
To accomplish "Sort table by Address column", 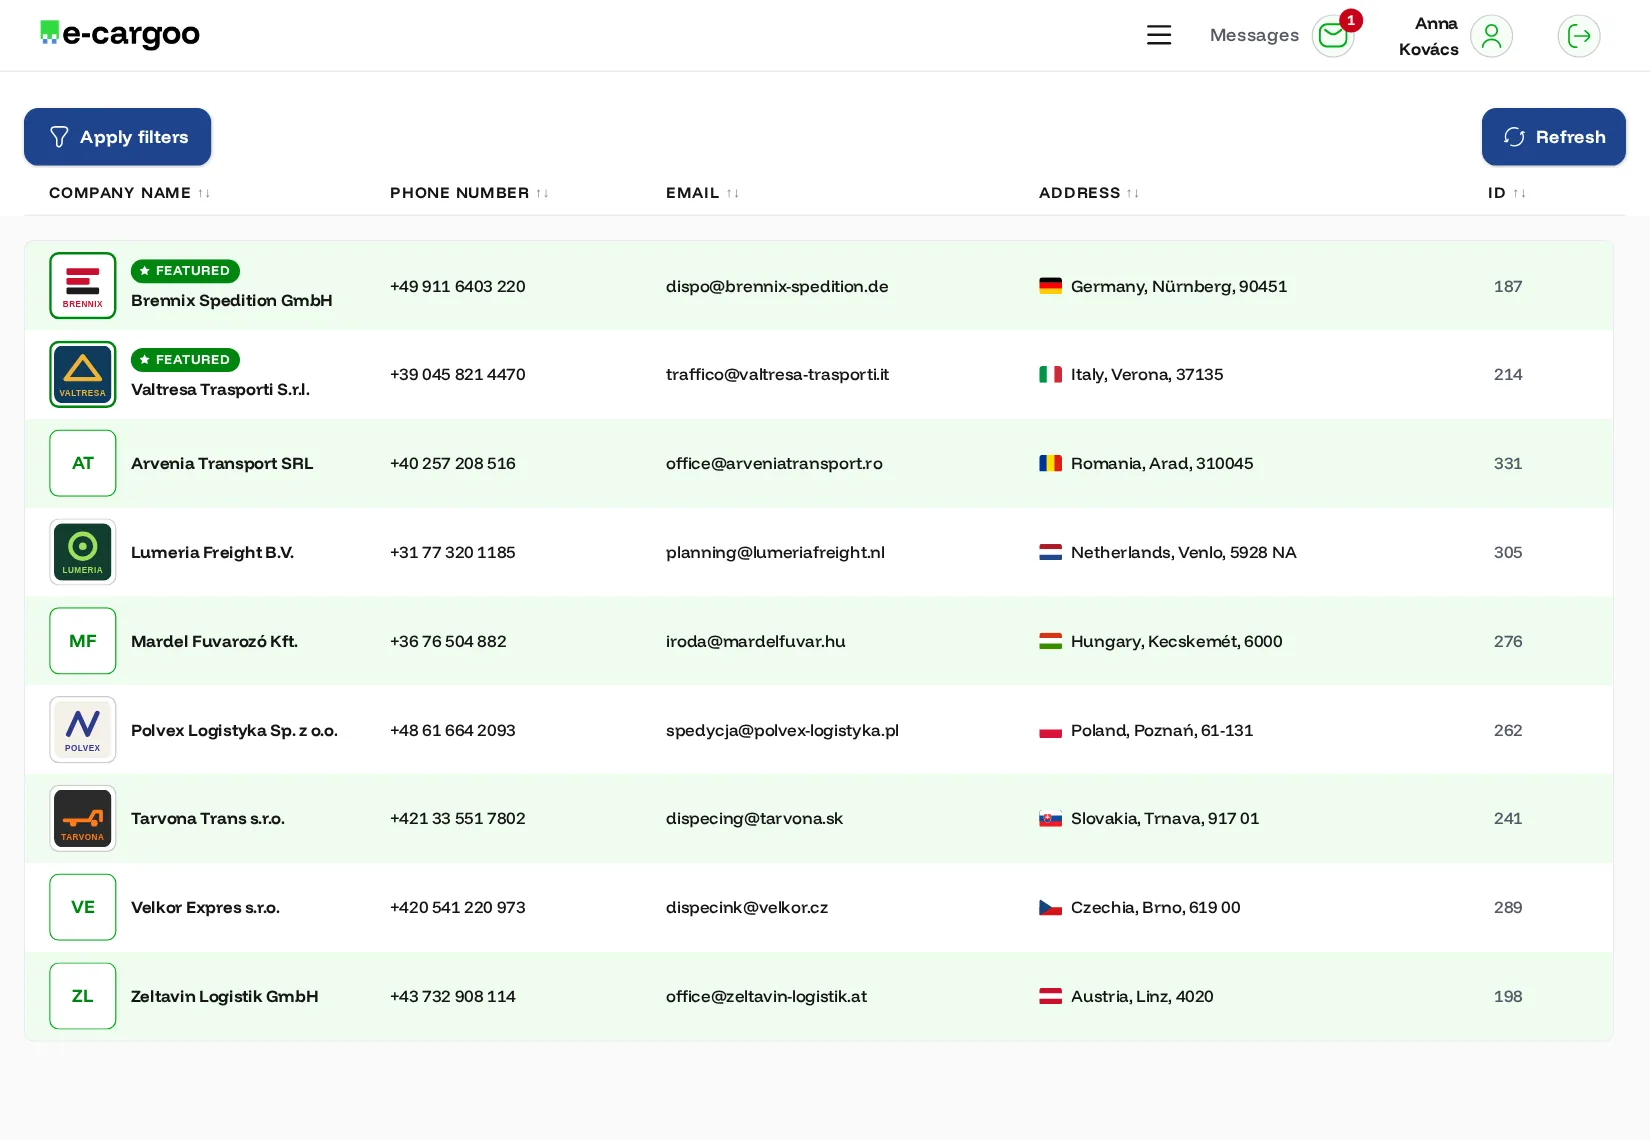I will coord(1089,193).
